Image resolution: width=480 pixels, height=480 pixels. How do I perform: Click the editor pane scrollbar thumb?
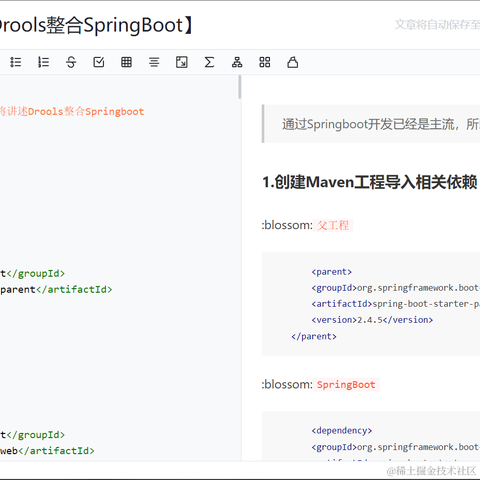coord(240,87)
